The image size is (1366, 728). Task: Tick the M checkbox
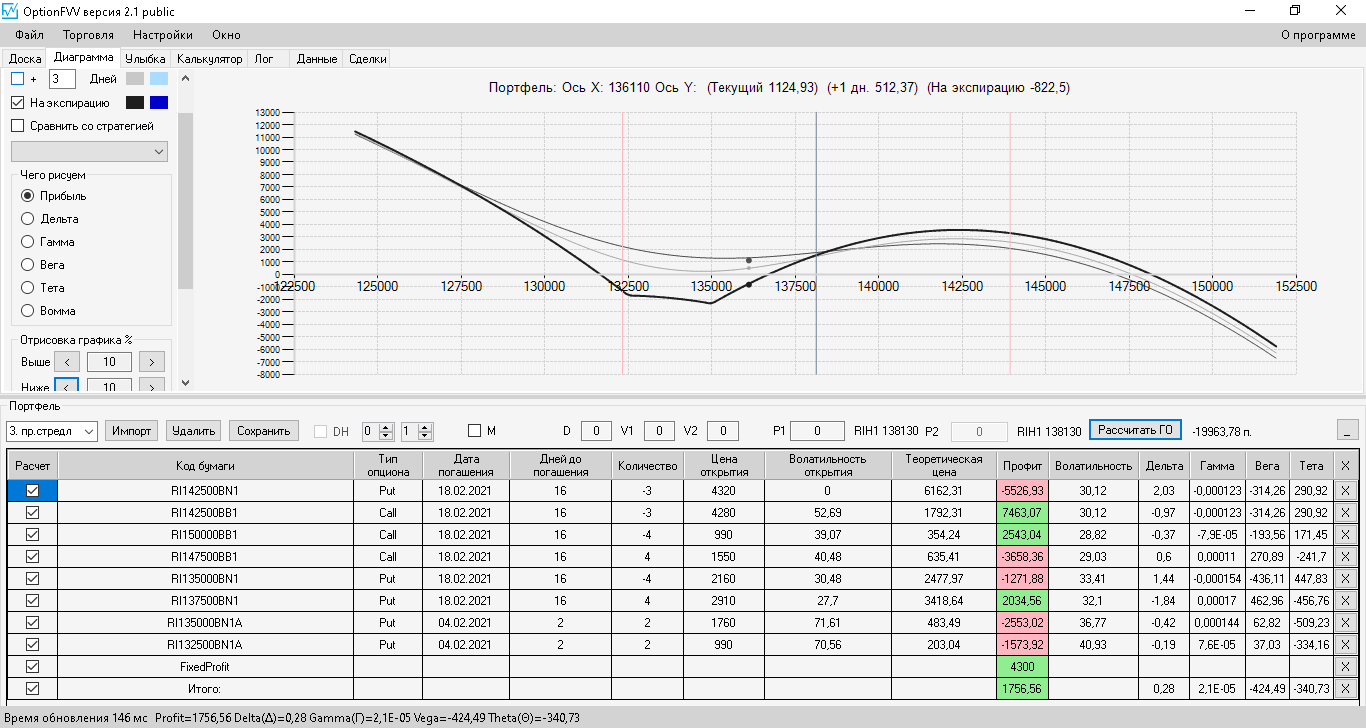pos(475,431)
